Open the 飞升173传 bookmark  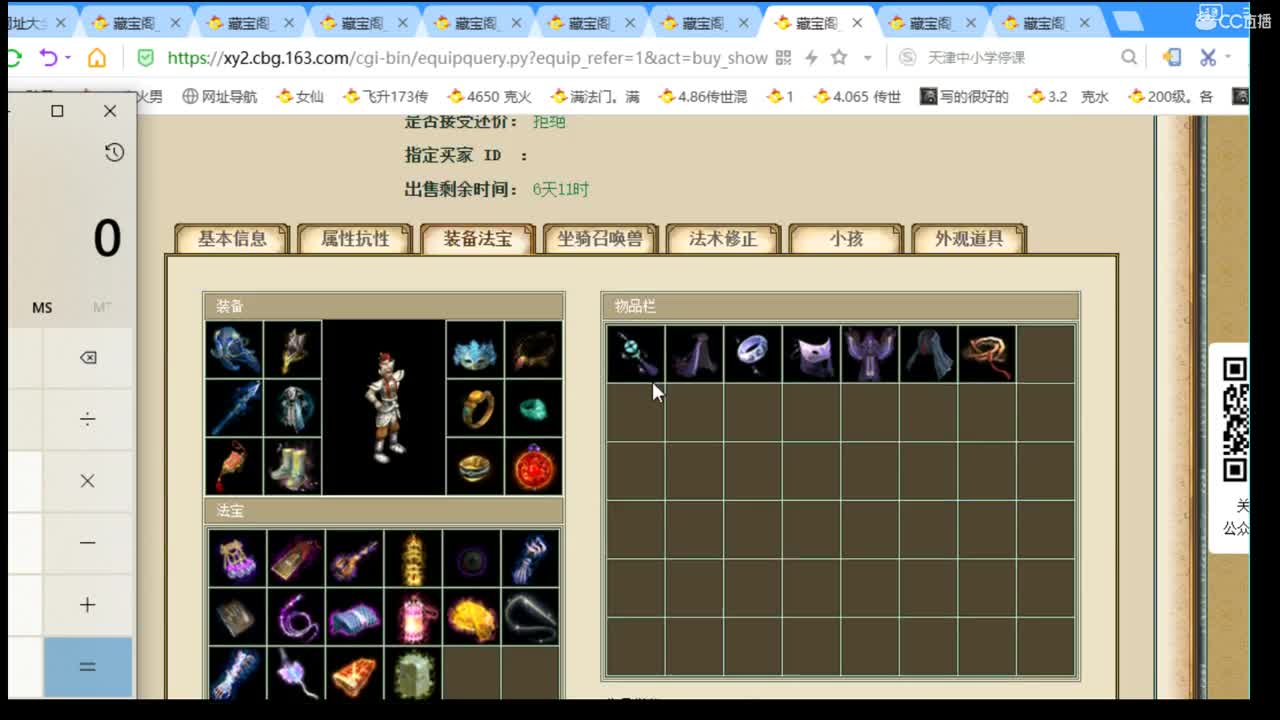pos(385,97)
